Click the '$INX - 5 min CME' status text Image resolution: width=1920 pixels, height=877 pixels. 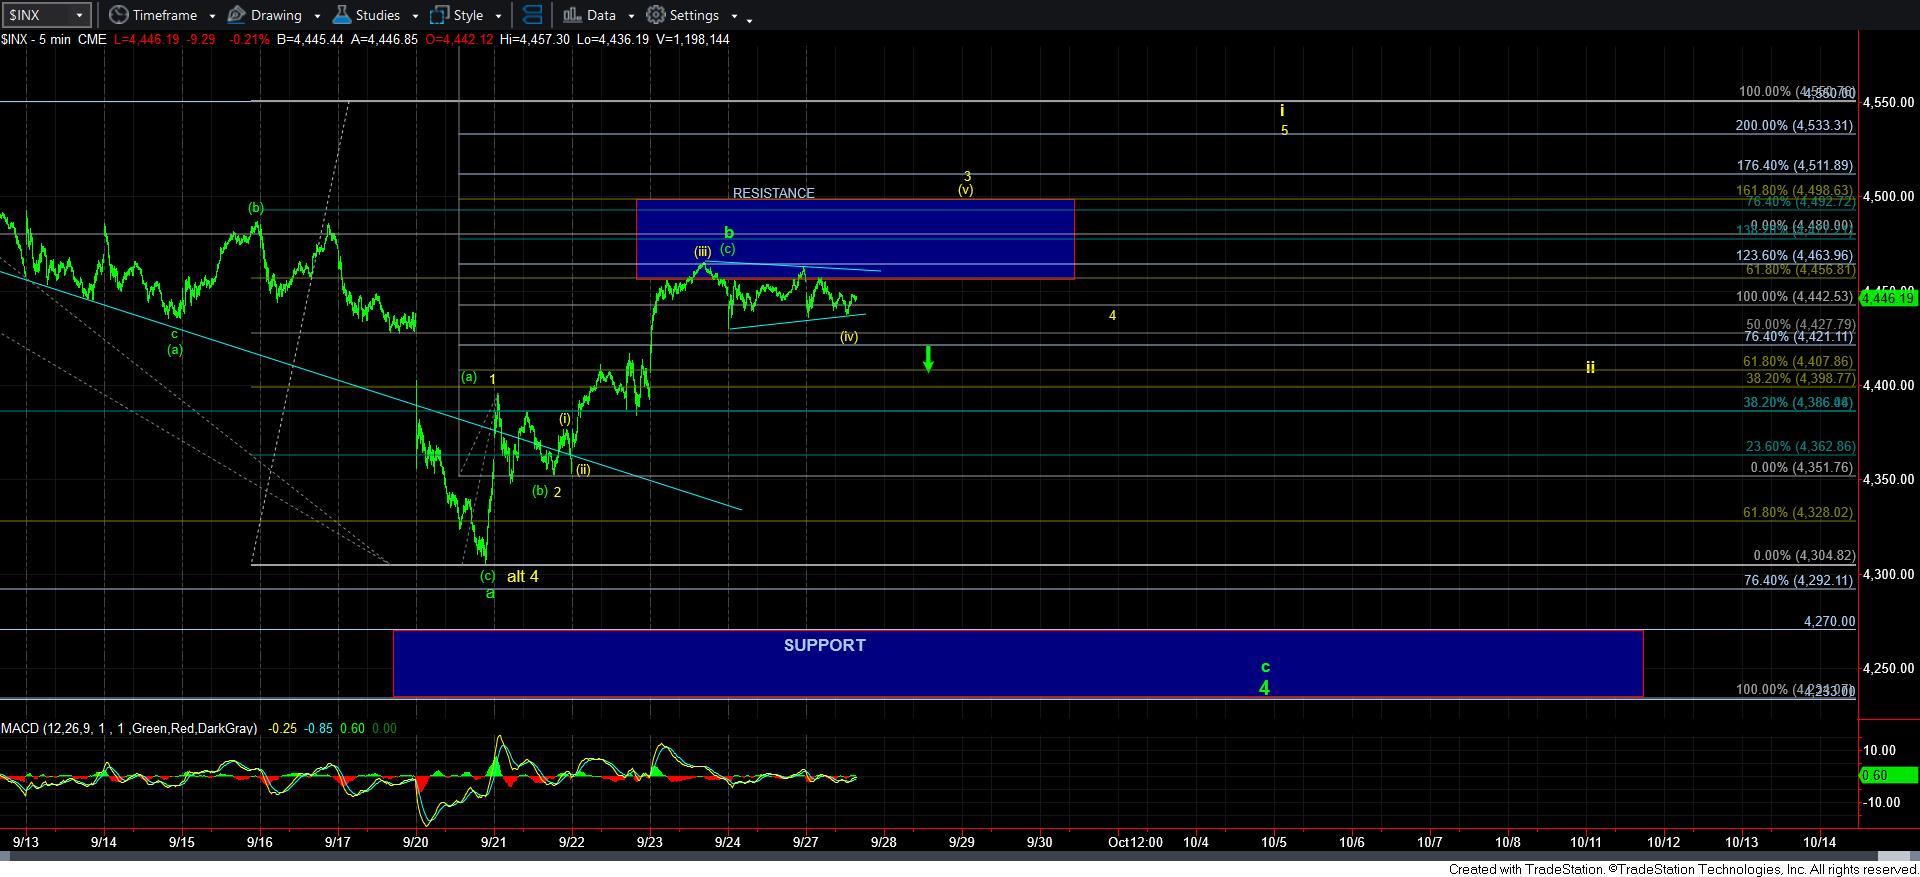pyautogui.click(x=54, y=39)
